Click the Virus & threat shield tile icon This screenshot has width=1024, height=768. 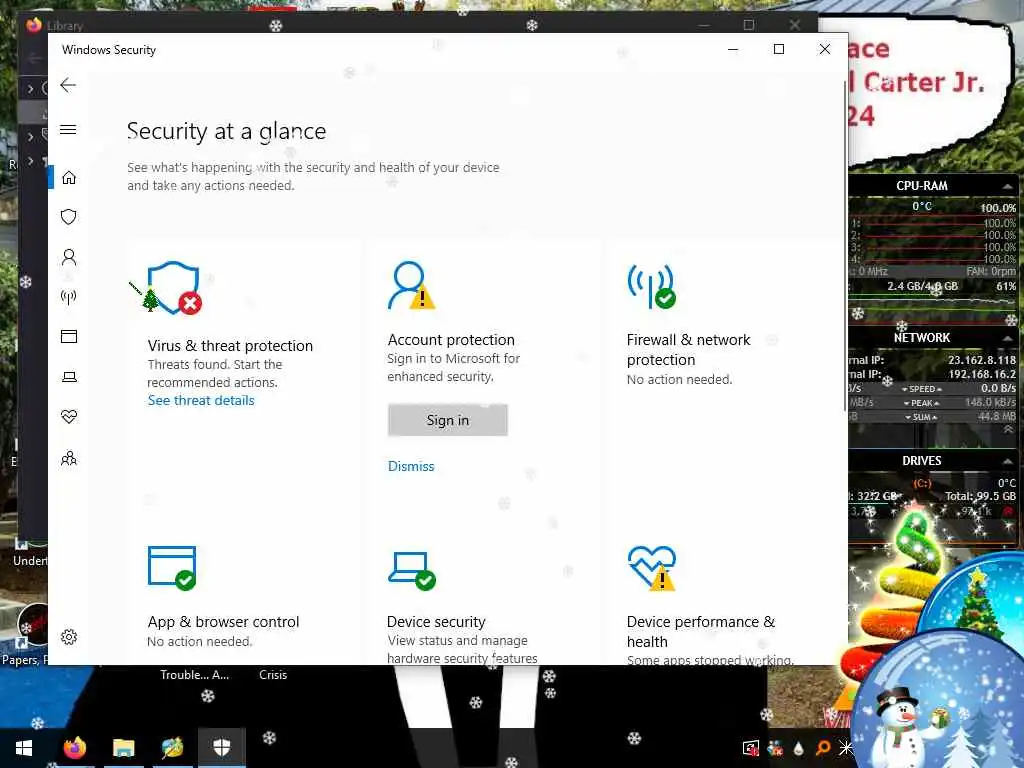click(x=174, y=288)
